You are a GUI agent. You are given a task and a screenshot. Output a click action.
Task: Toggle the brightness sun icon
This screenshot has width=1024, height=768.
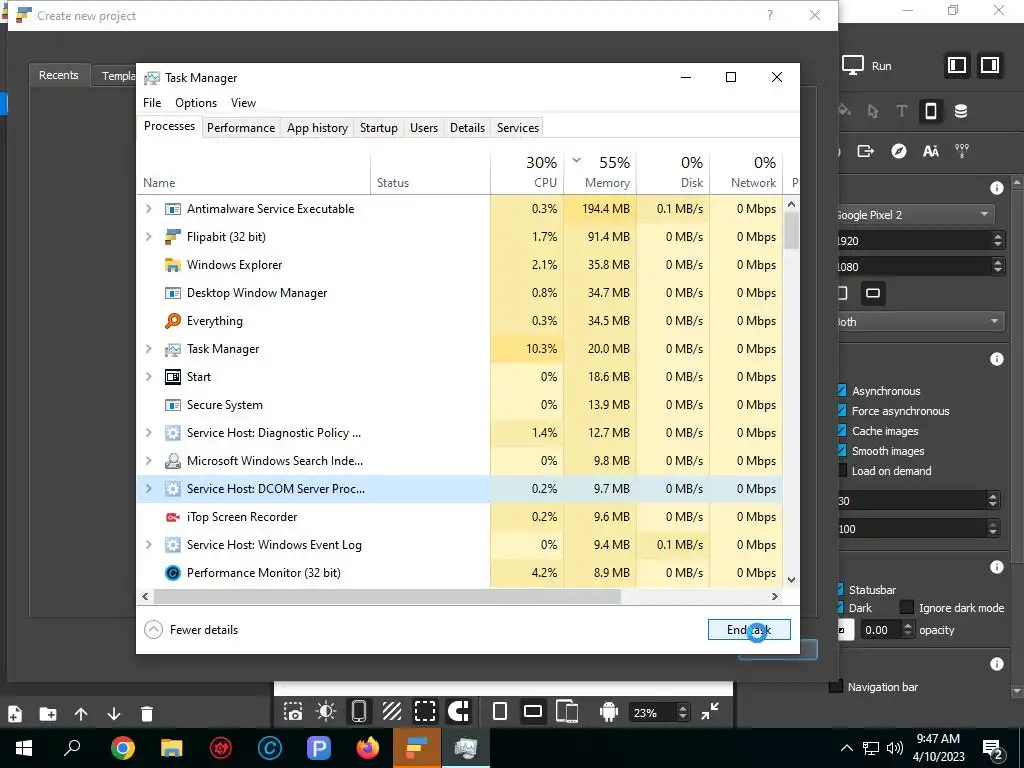pos(326,711)
